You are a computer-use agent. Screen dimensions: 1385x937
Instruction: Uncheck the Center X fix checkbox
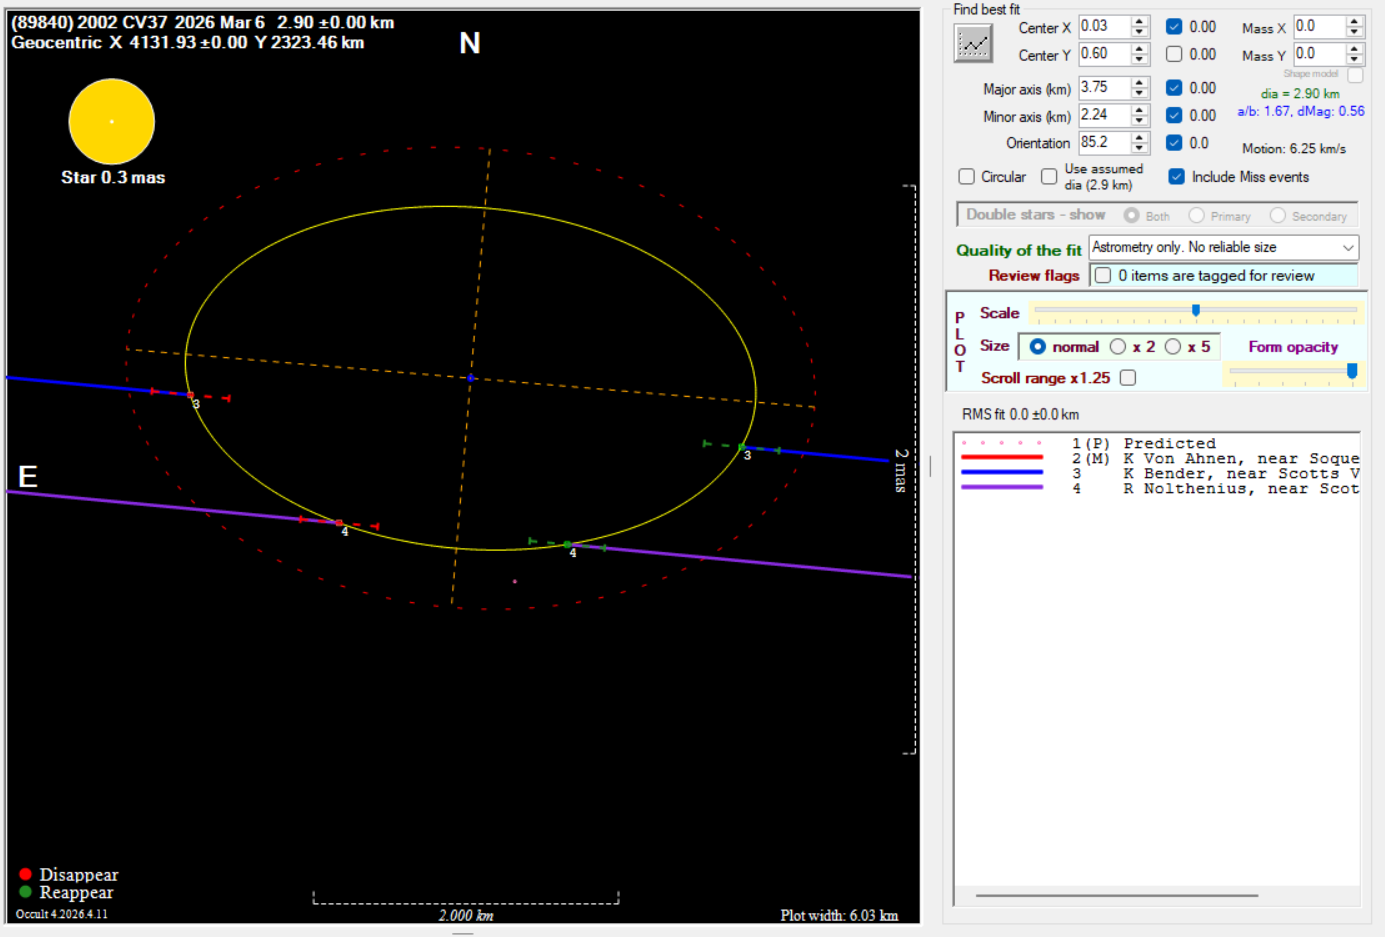pos(1174,27)
